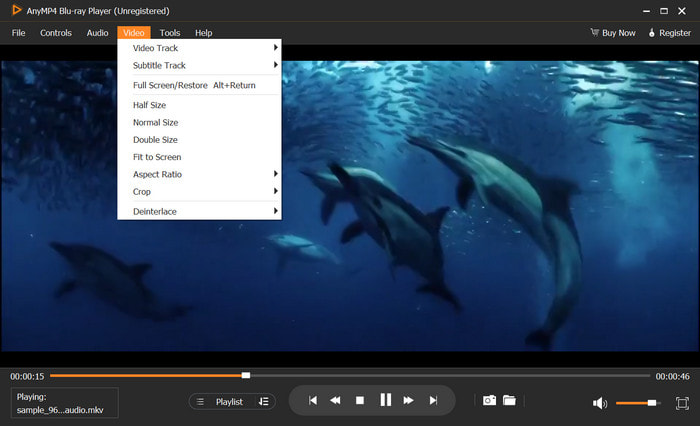Click the playing file name sample_96...audio.mkv
The width and height of the screenshot is (700, 426).
coord(60,410)
